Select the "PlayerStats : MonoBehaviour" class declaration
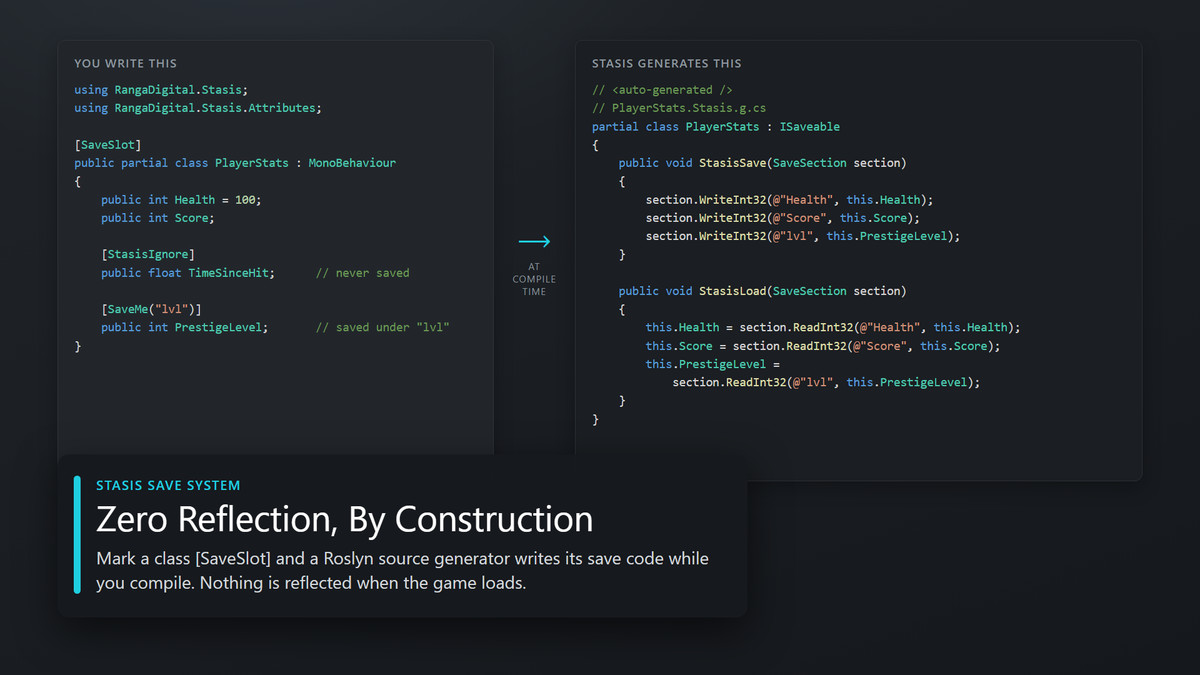This screenshot has width=1200, height=675. click(x=235, y=163)
